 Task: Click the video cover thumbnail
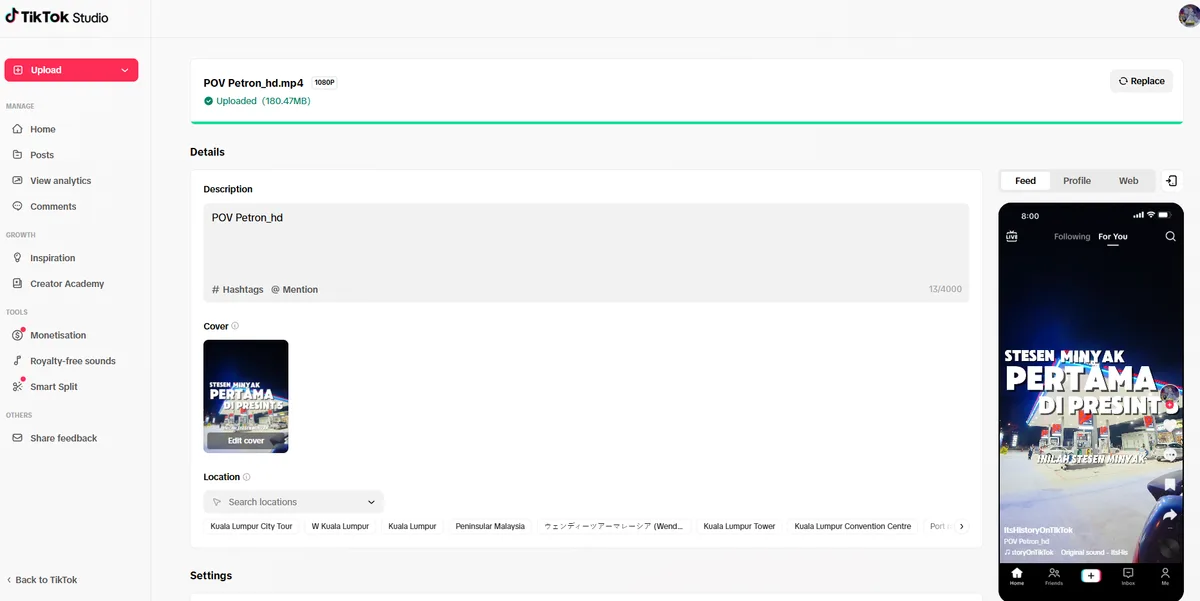click(246, 396)
